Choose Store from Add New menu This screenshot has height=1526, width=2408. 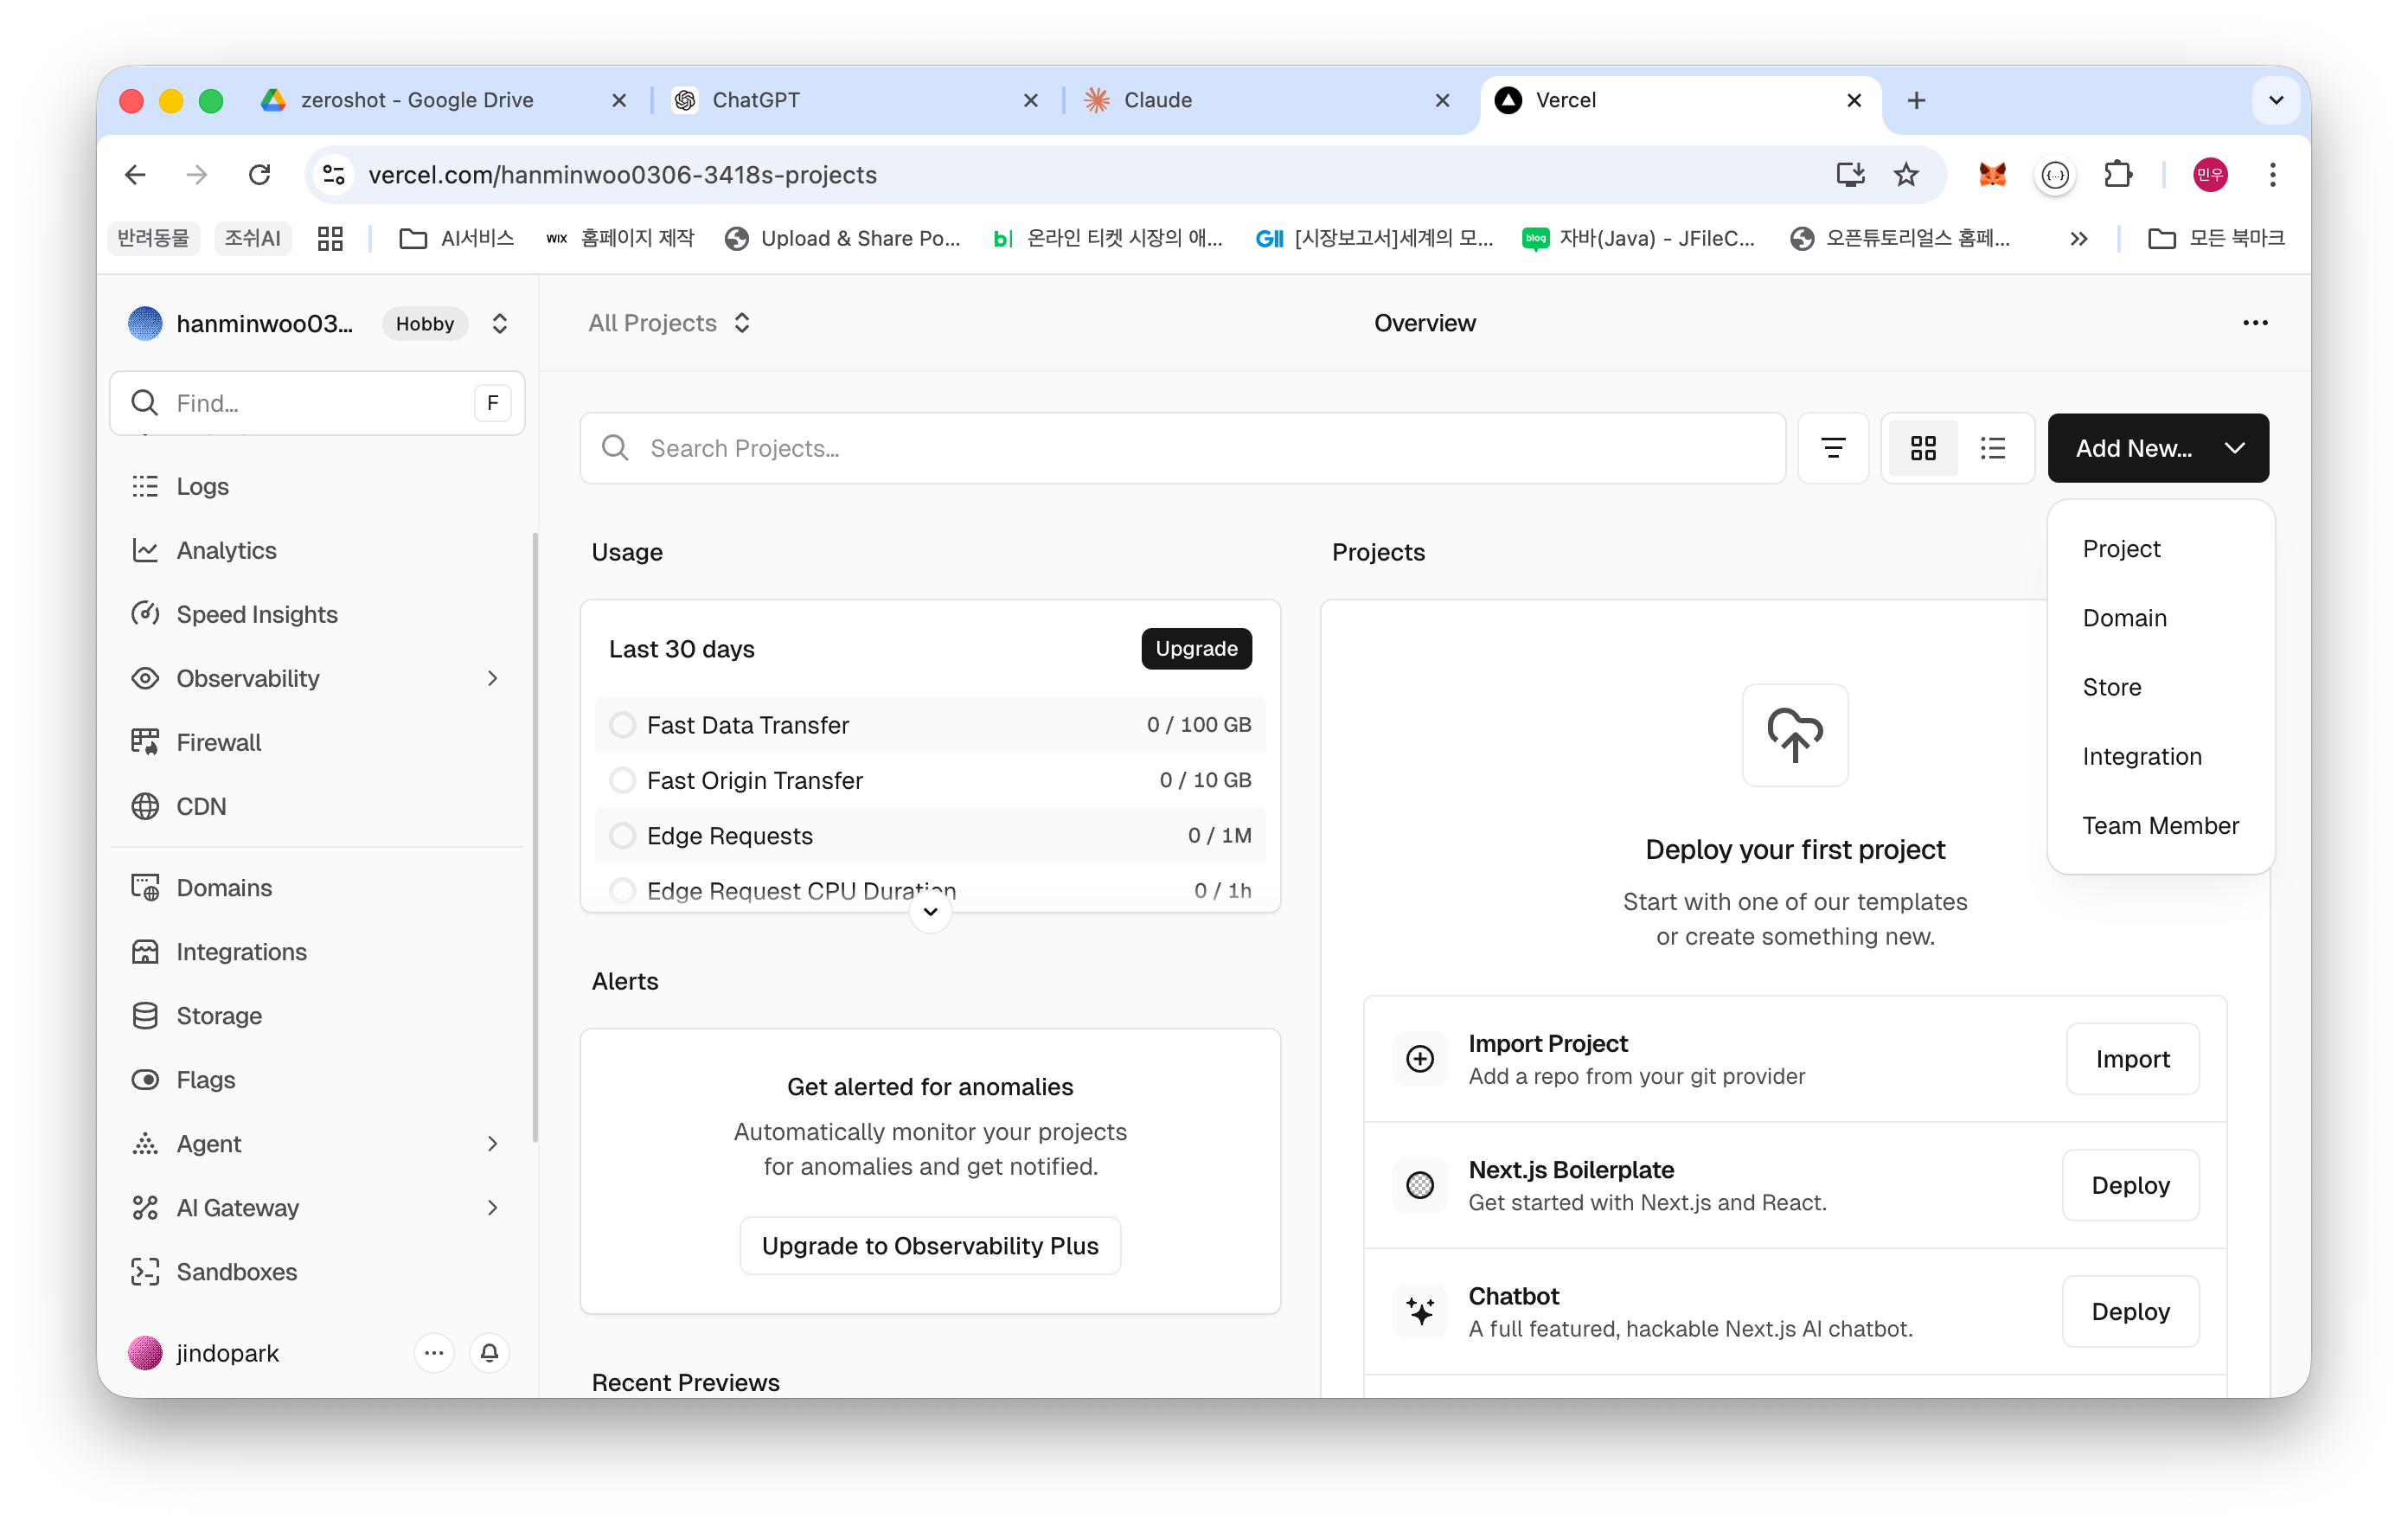[x=2160, y=687]
